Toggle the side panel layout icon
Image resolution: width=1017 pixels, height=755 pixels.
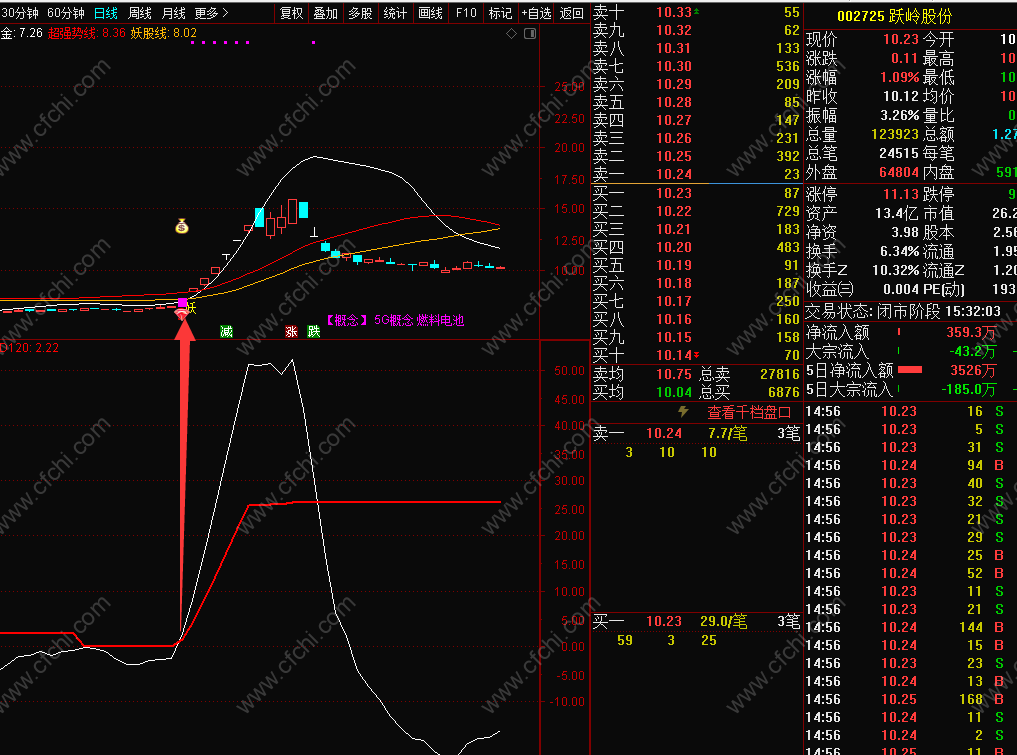pos(530,33)
